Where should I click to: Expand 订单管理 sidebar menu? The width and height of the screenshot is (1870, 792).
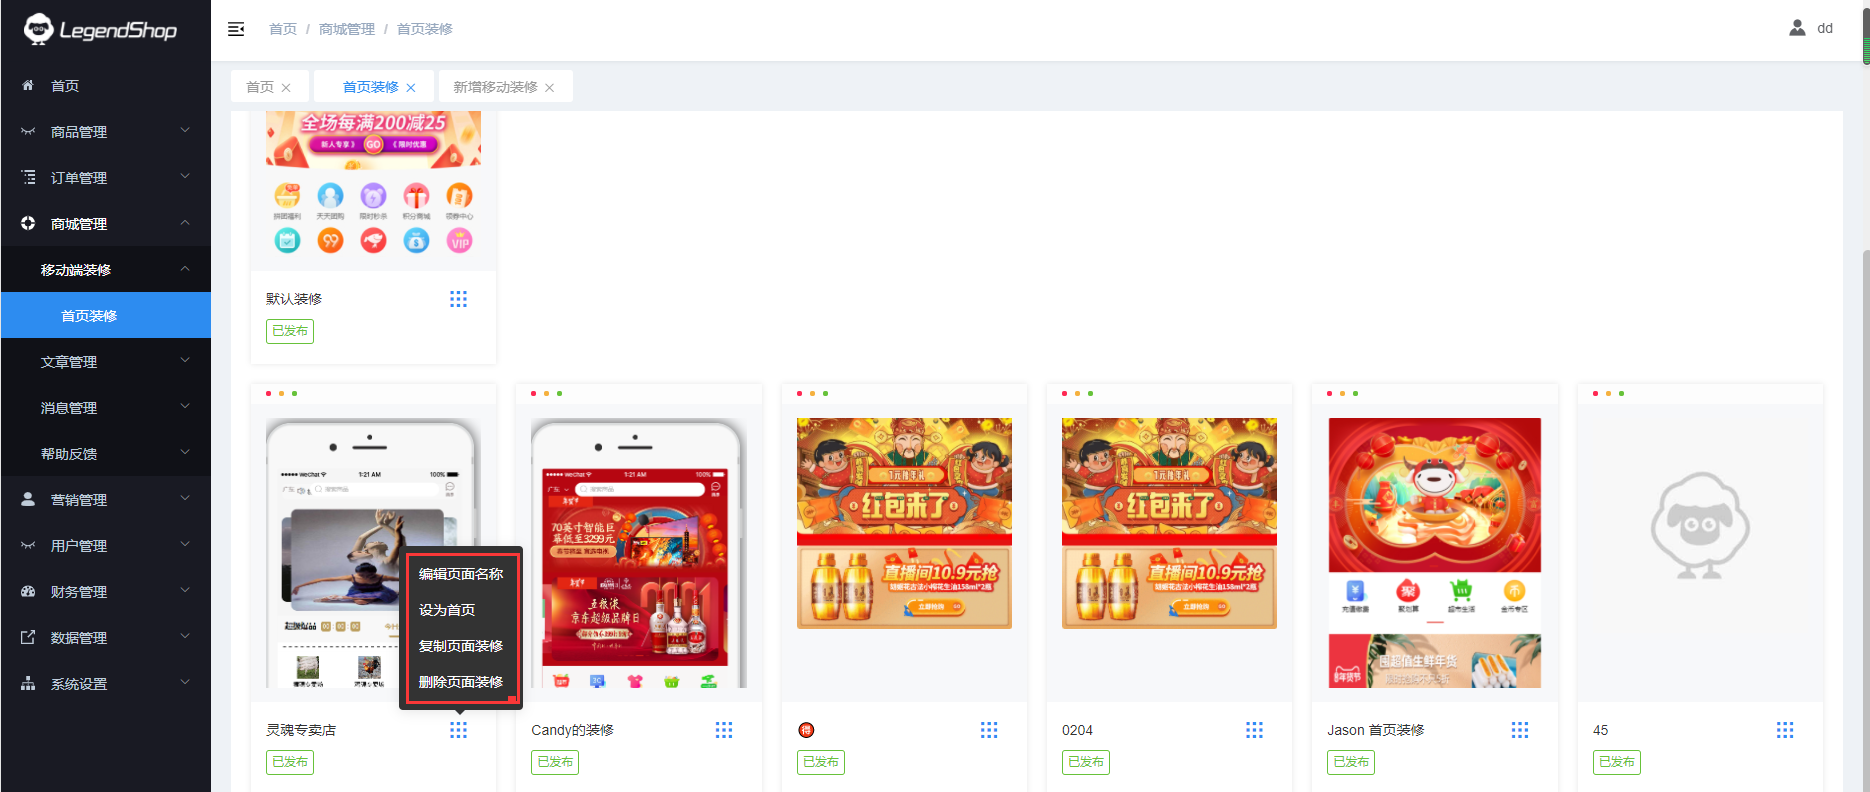(x=106, y=178)
